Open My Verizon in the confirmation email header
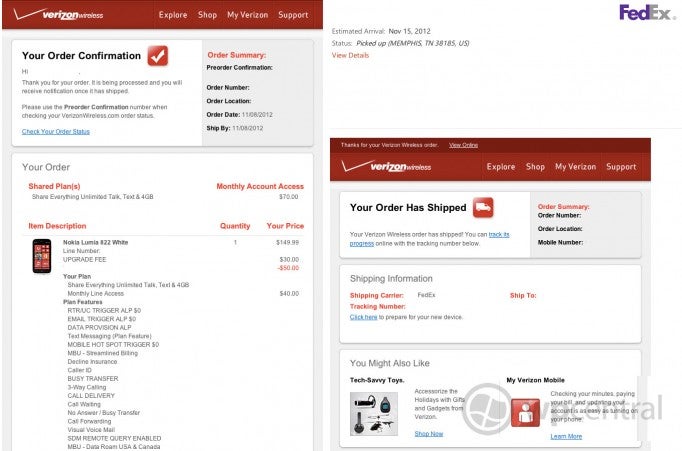 (x=247, y=15)
